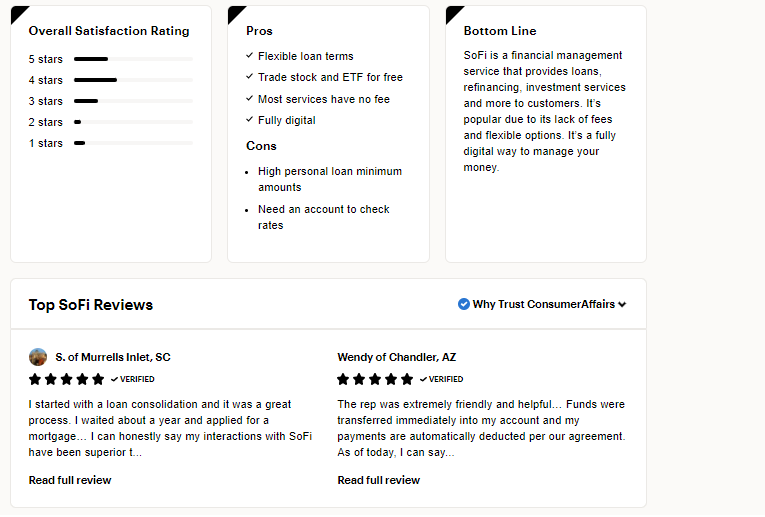The height and width of the screenshot is (517, 765).
Task: Click the blue verified checkmark badge icon
Action: [464, 304]
